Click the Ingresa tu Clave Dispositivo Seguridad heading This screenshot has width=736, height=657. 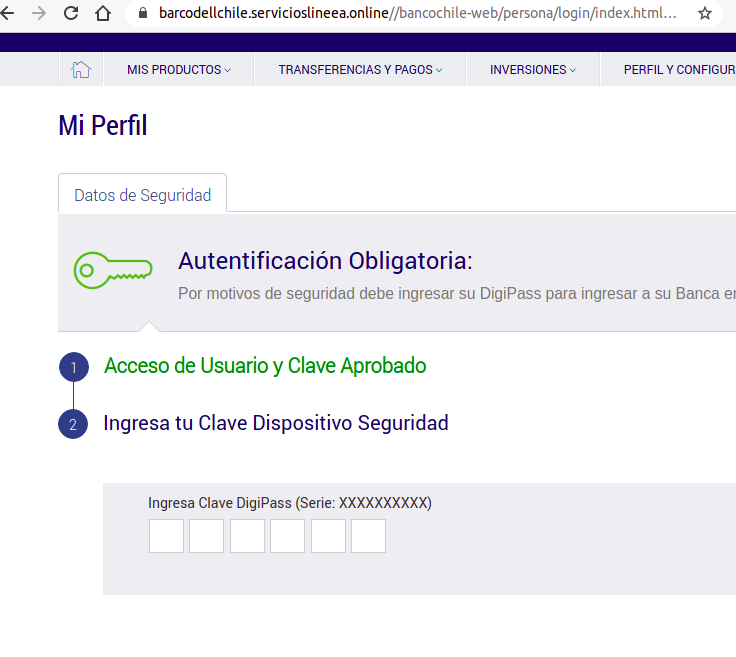pos(276,423)
